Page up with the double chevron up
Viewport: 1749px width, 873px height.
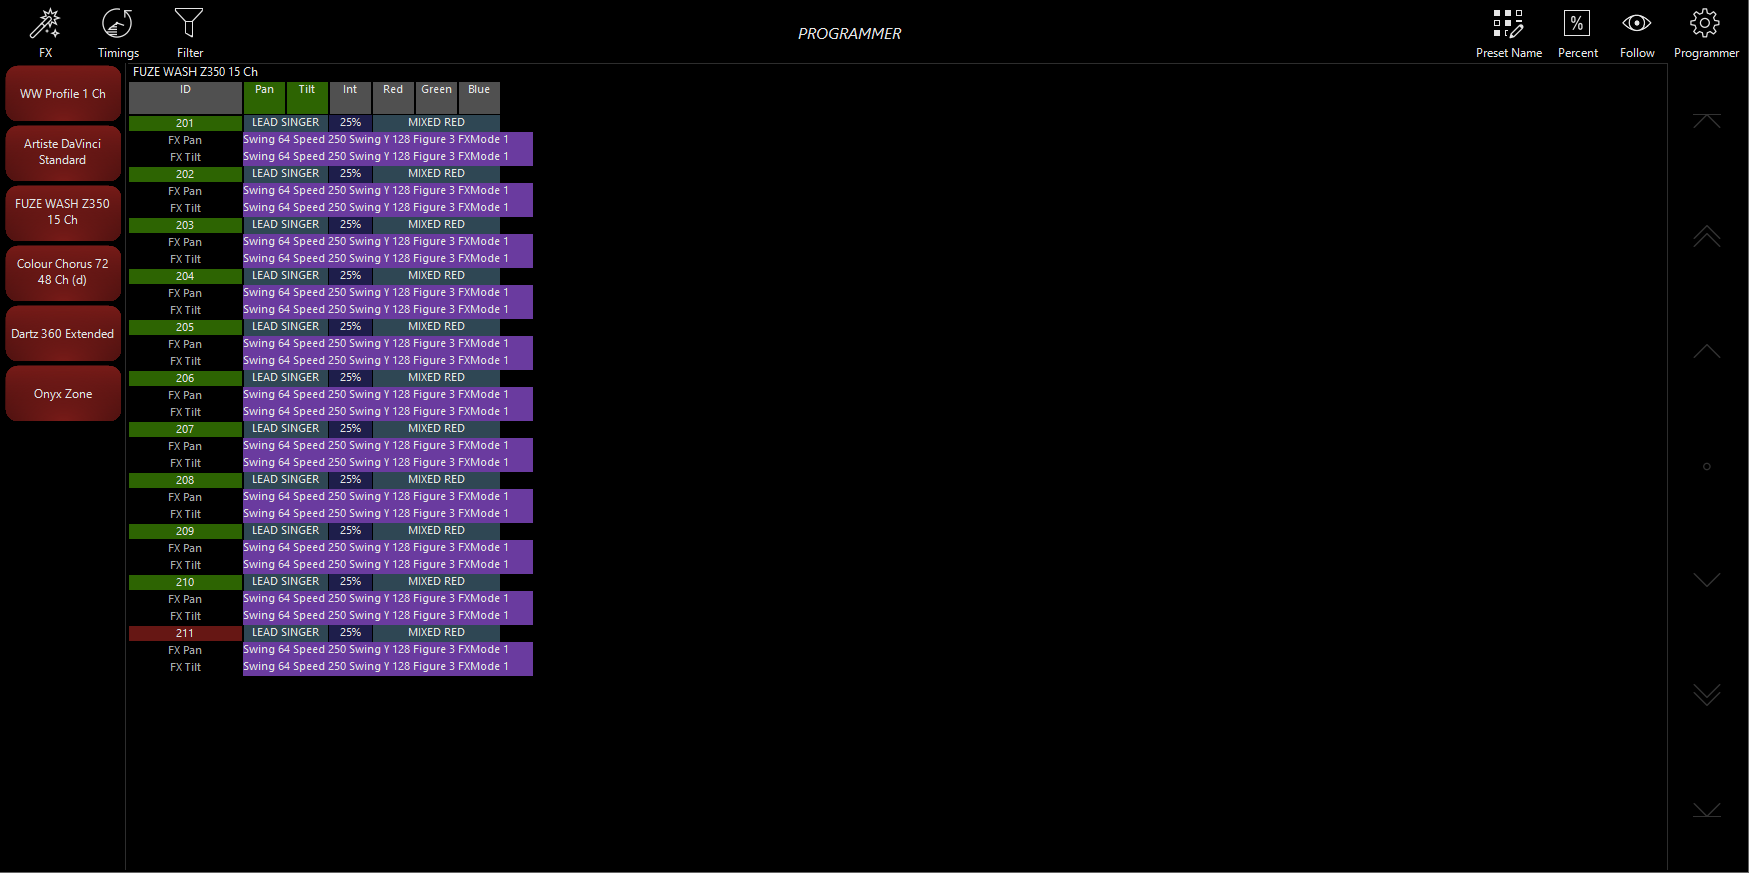[x=1707, y=236]
